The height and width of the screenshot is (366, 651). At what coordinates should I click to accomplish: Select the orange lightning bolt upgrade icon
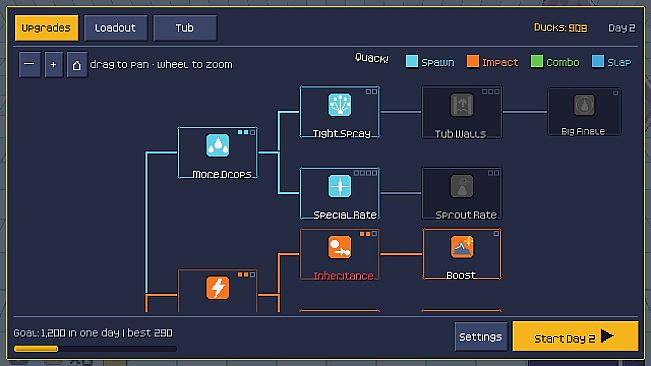[218, 288]
